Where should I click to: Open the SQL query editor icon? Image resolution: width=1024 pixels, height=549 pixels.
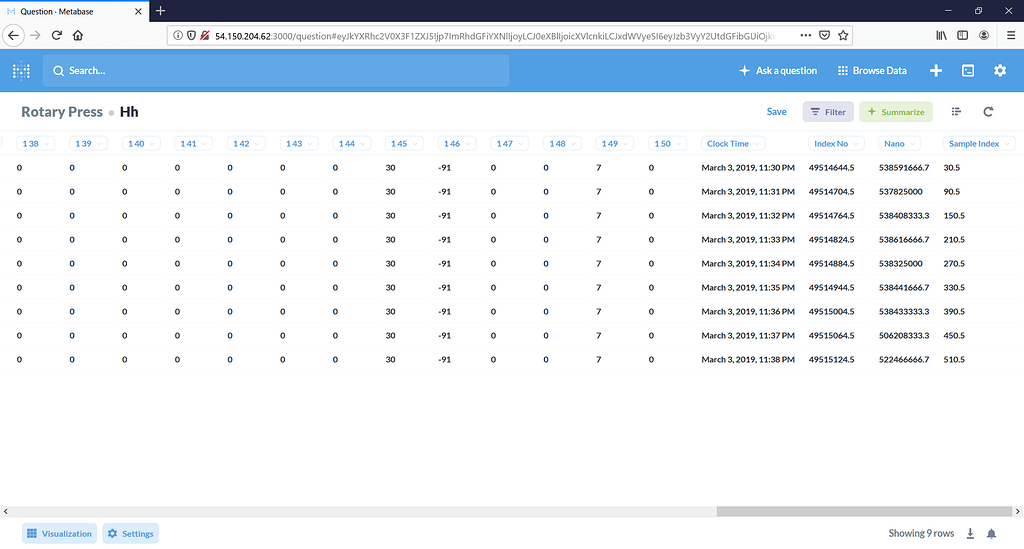pos(968,71)
